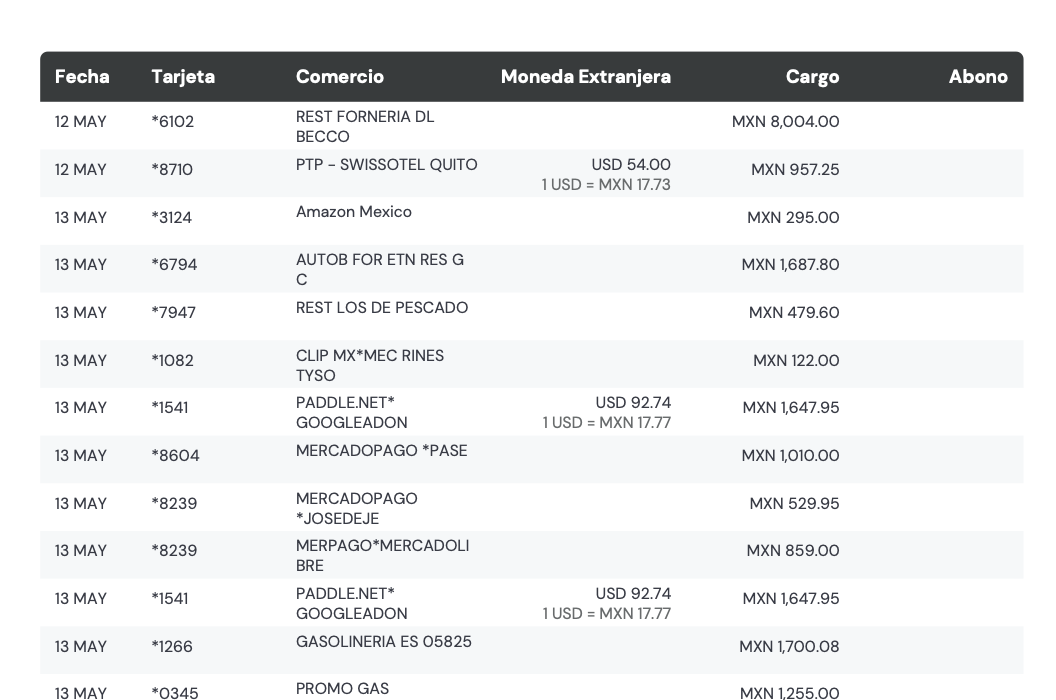Select the REST FORNERIA DL BECCO transaction
This screenshot has height=700, width=1056.
(531, 126)
